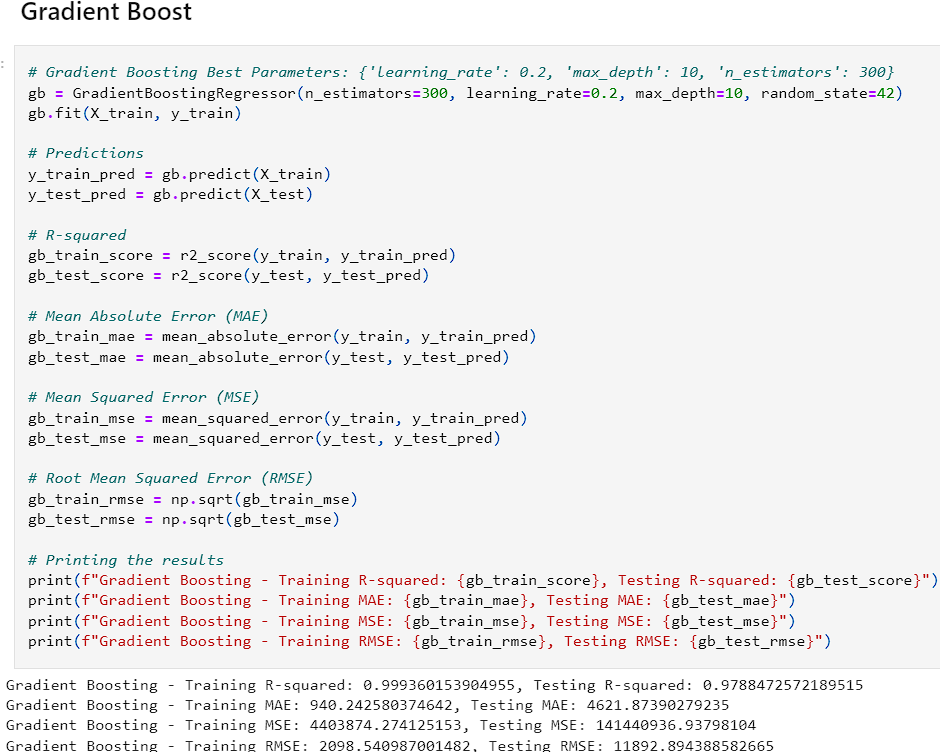The height and width of the screenshot is (752, 940).
Task: Click the print statement for R-squared
Action: click(x=483, y=580)
